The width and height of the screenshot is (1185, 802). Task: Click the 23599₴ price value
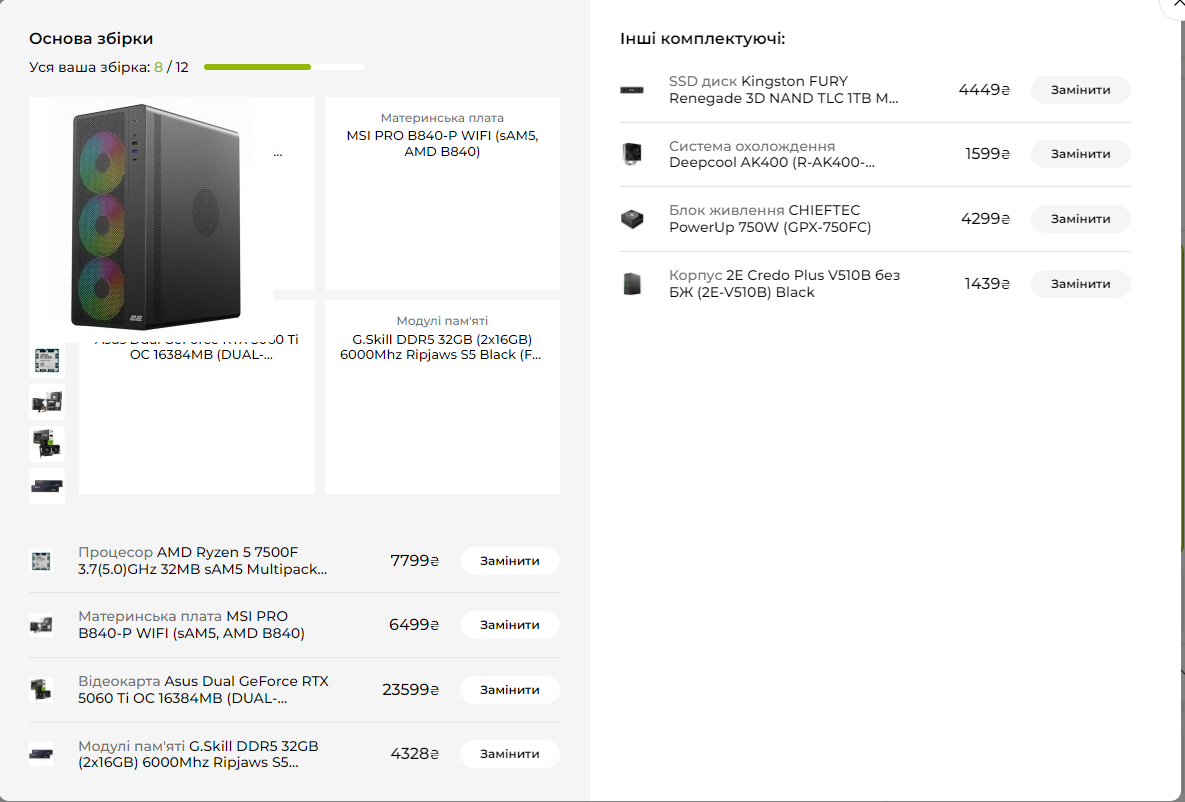coord(410,689)
